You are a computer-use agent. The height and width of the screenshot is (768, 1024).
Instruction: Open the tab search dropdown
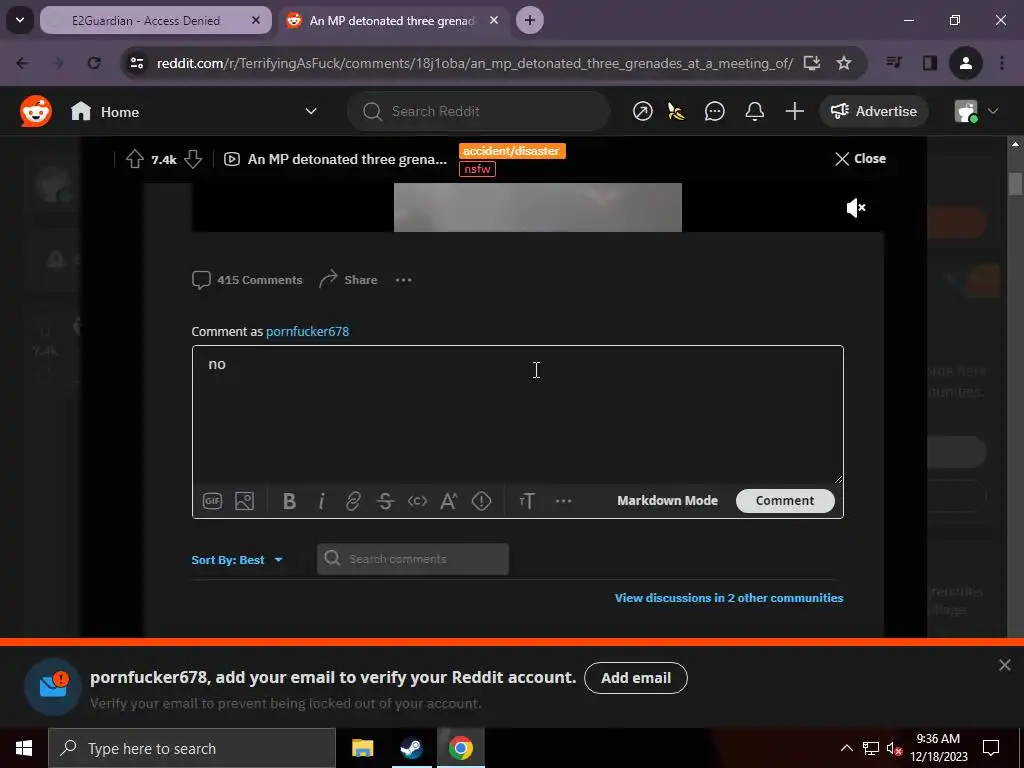click(20, 20)
